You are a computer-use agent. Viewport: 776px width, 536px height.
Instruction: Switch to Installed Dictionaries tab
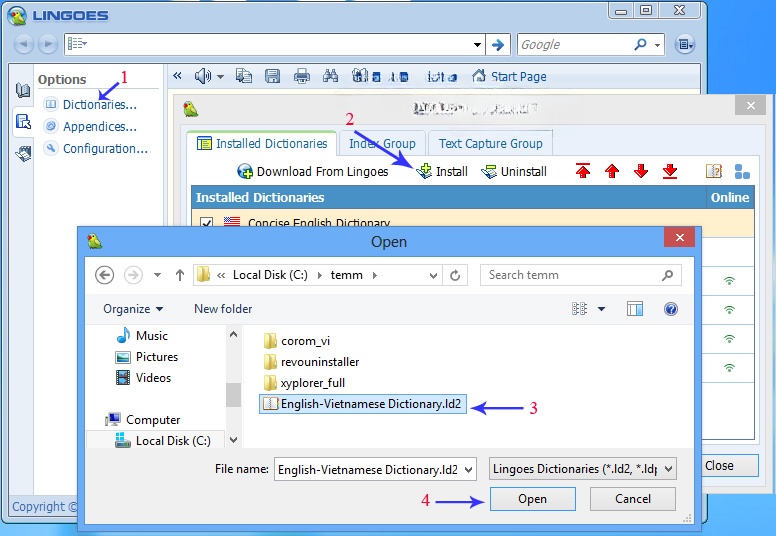tap(262, 144)
